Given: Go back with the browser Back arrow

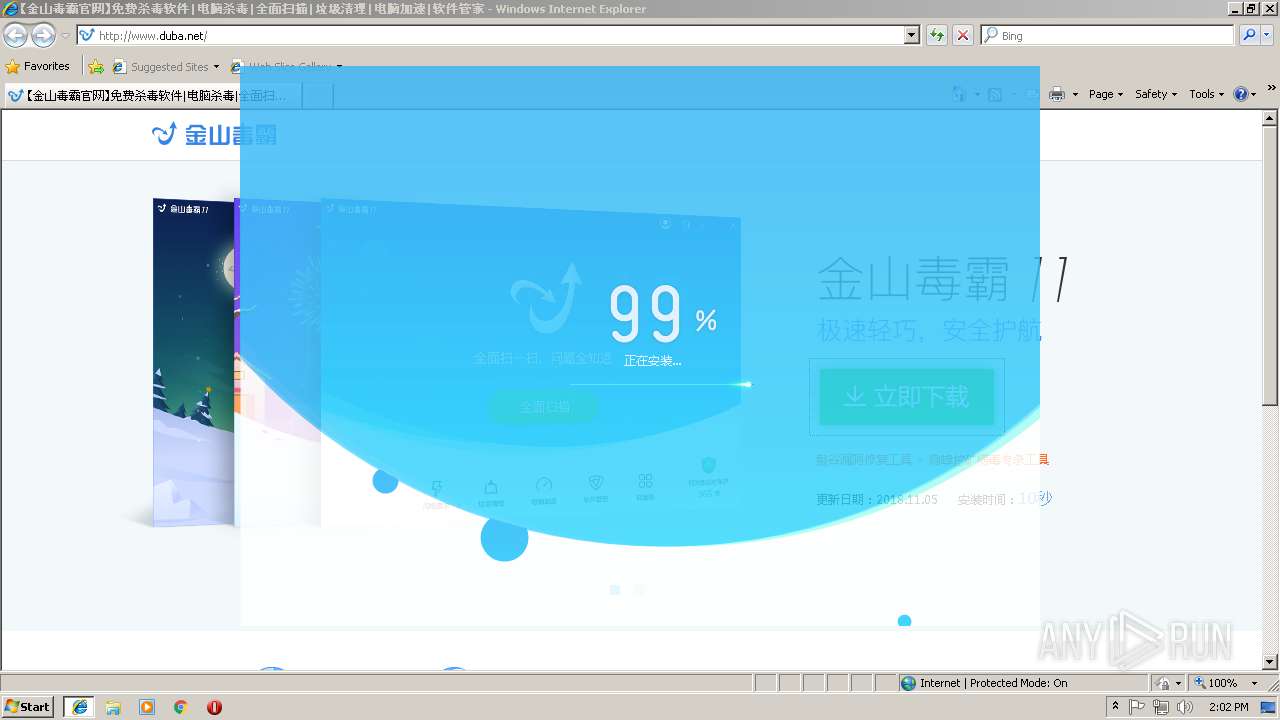Looking at the screenshot, I should pyautogui.click(x=15, y=36).
